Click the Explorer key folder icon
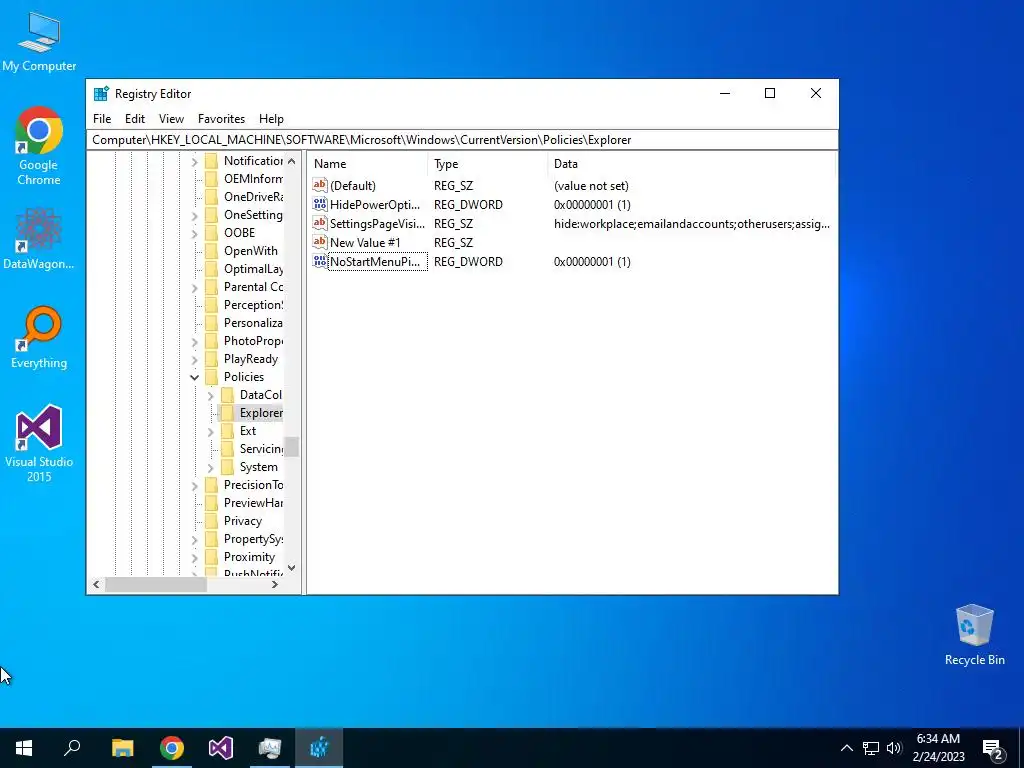 point(227,413)
